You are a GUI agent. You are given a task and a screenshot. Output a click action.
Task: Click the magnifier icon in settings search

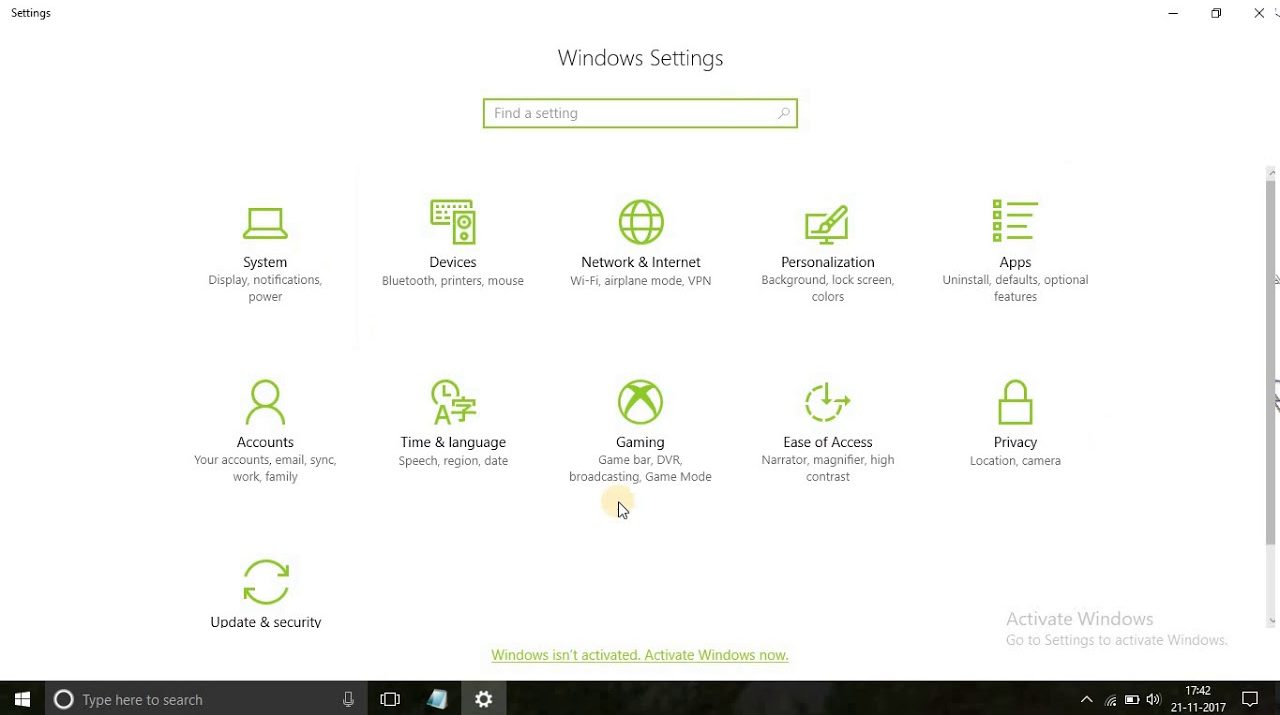[x=784, y=113]
